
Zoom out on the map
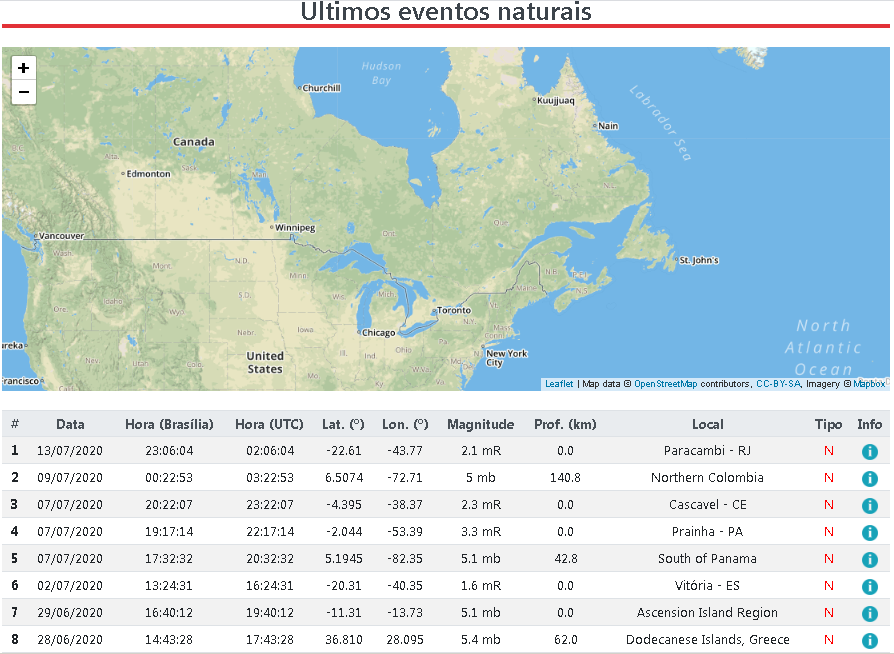click(24, 93)
